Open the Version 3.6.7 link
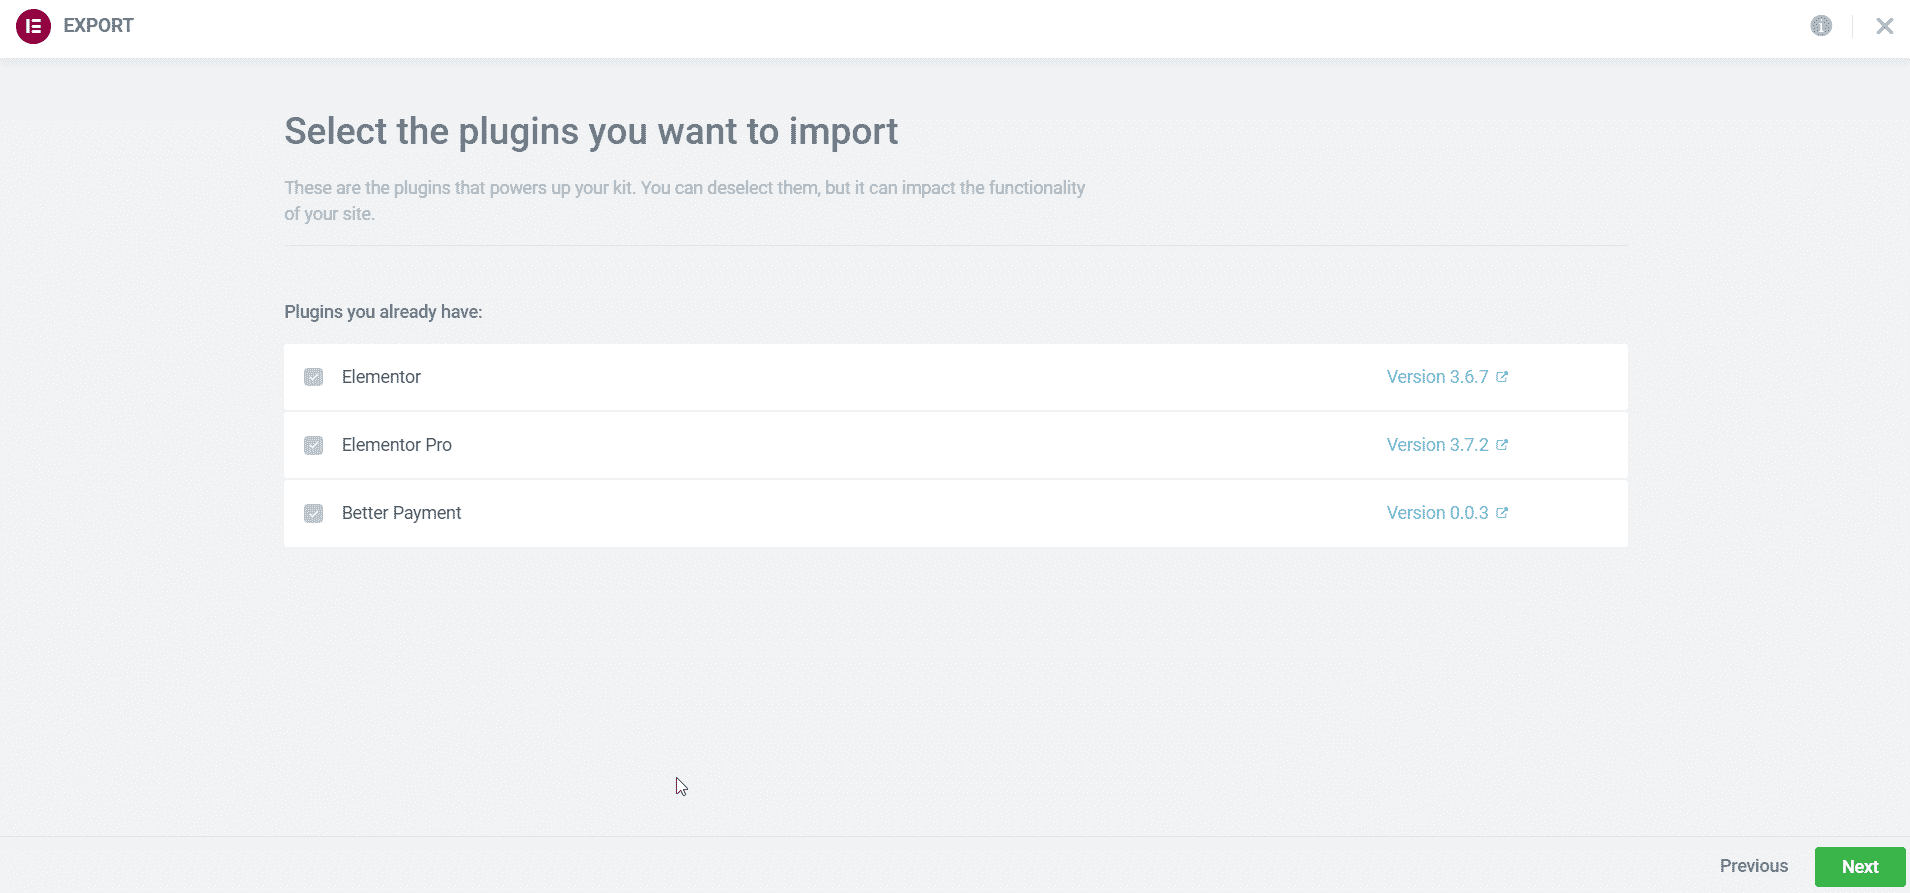This screenshot has width=1910, height=893. (x=1437, y=377)
